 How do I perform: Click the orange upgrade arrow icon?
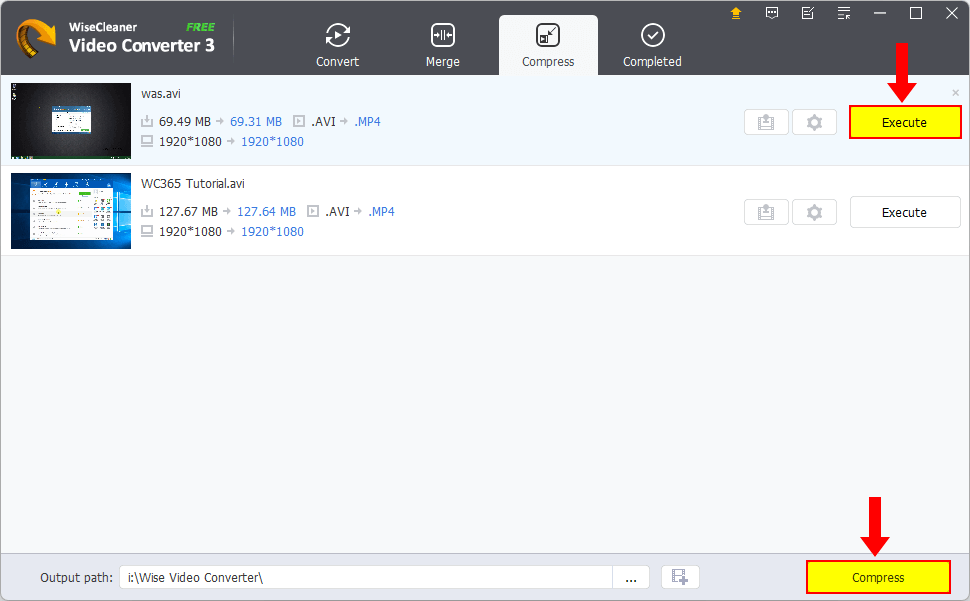pos(736,13)
